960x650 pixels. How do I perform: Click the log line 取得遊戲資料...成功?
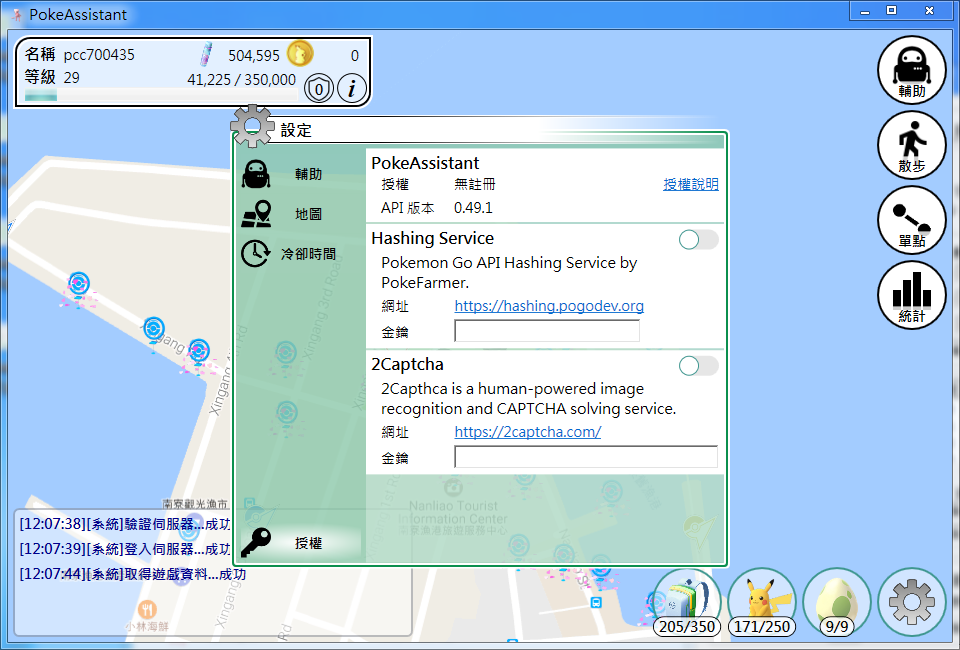point(133,574)
